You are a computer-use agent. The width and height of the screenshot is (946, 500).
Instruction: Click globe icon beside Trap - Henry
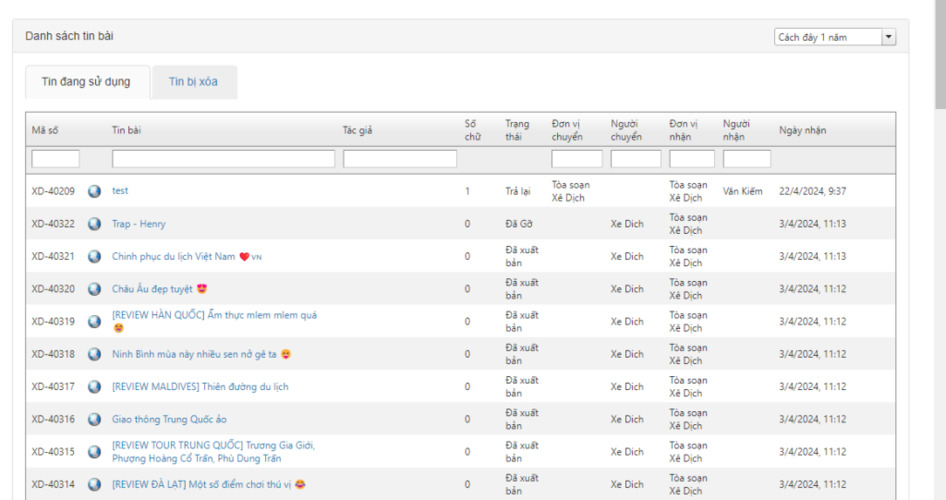coord(94,224)
